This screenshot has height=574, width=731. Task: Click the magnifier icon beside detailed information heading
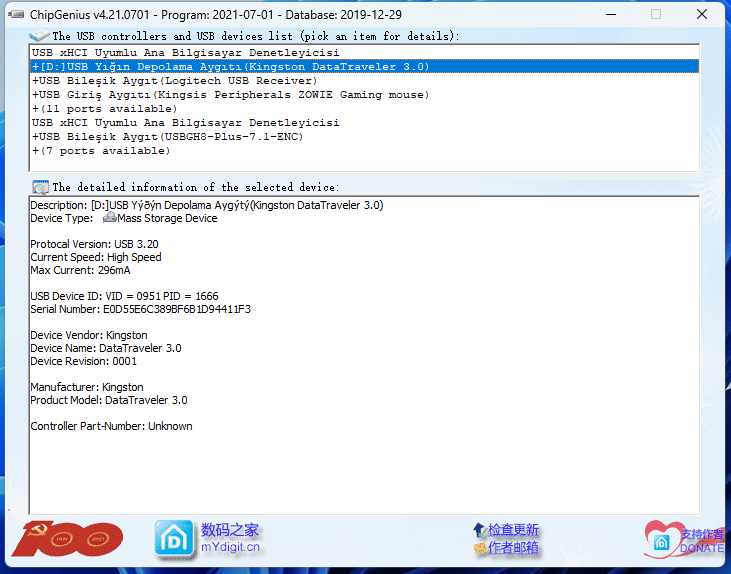(40, 187)
